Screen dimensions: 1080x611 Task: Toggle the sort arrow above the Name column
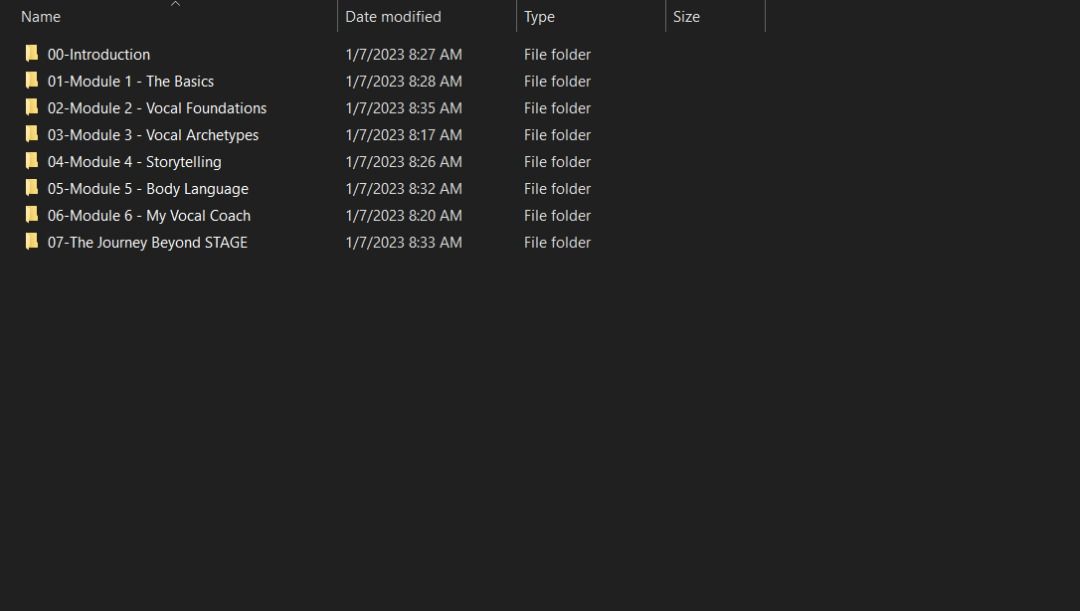click(176, 4)
